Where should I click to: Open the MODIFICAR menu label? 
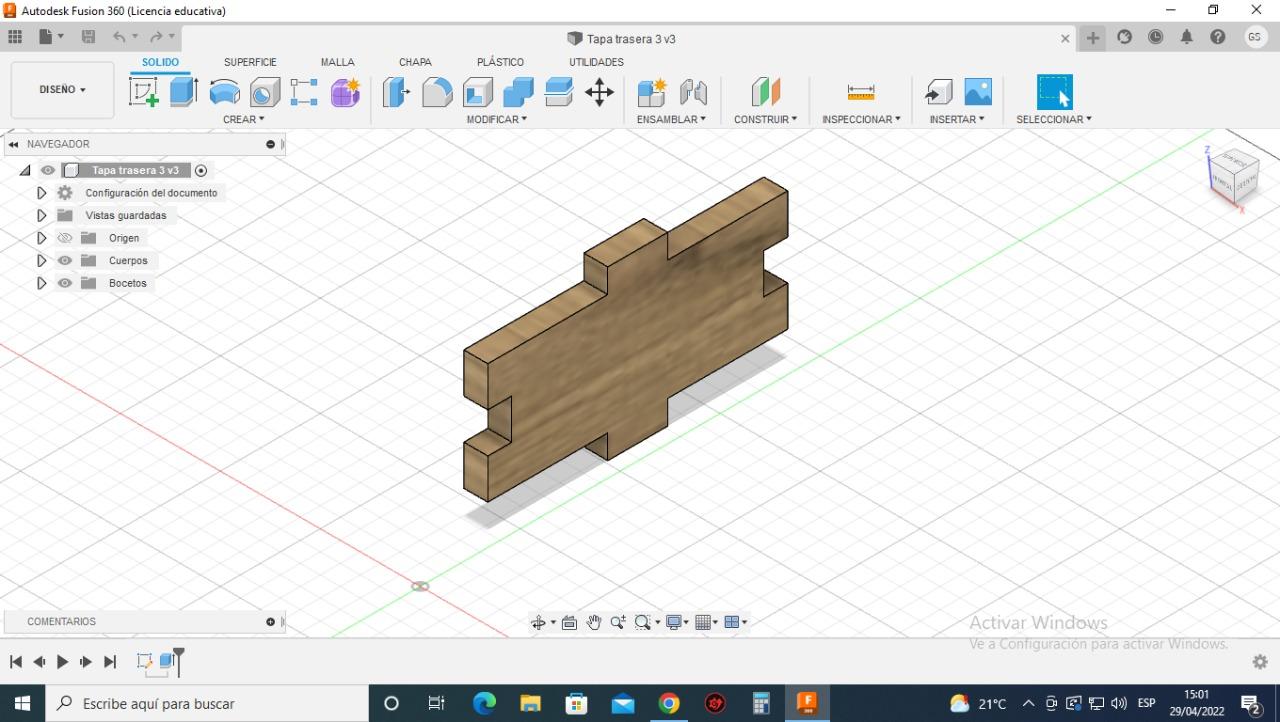[497, 119]
